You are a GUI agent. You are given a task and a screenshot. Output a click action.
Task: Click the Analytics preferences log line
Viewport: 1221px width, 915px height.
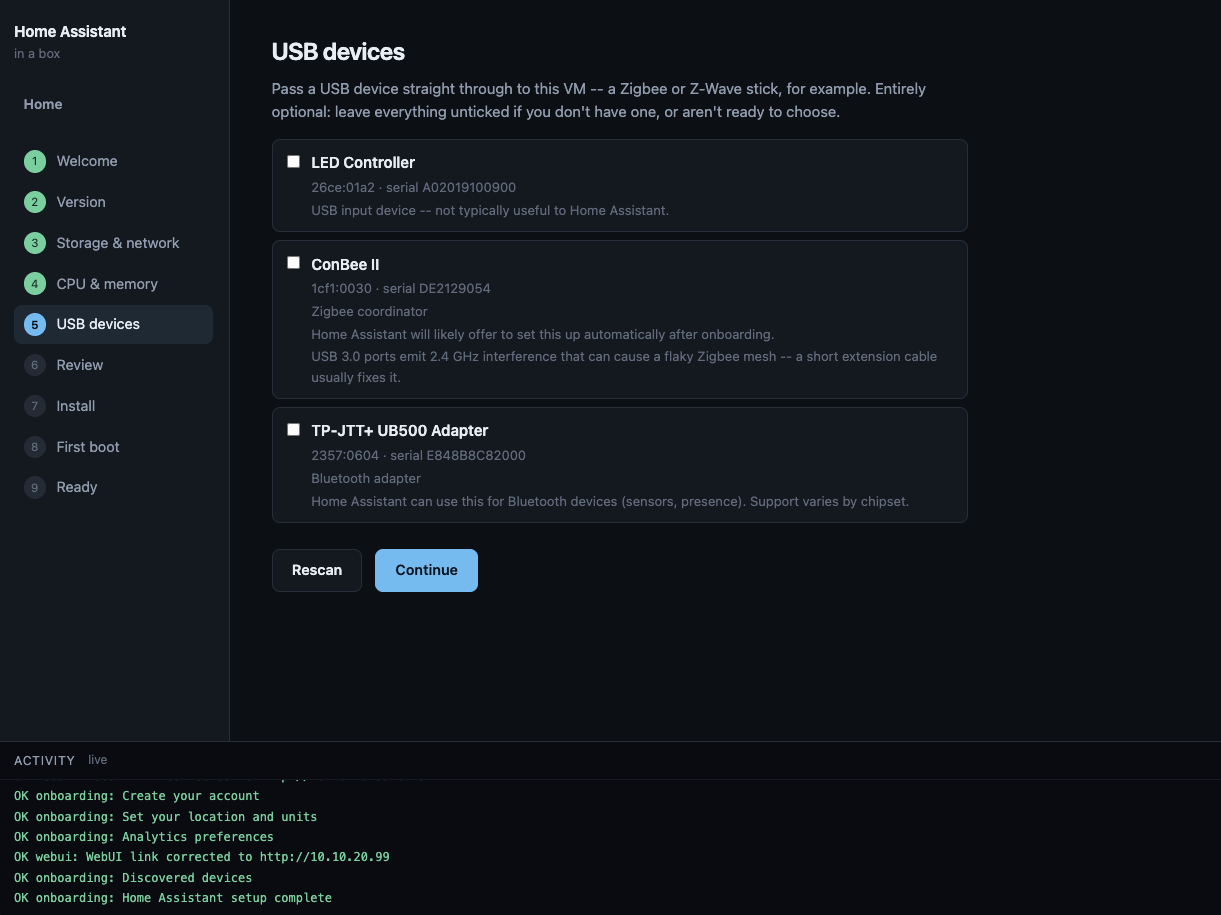(144, 837)
